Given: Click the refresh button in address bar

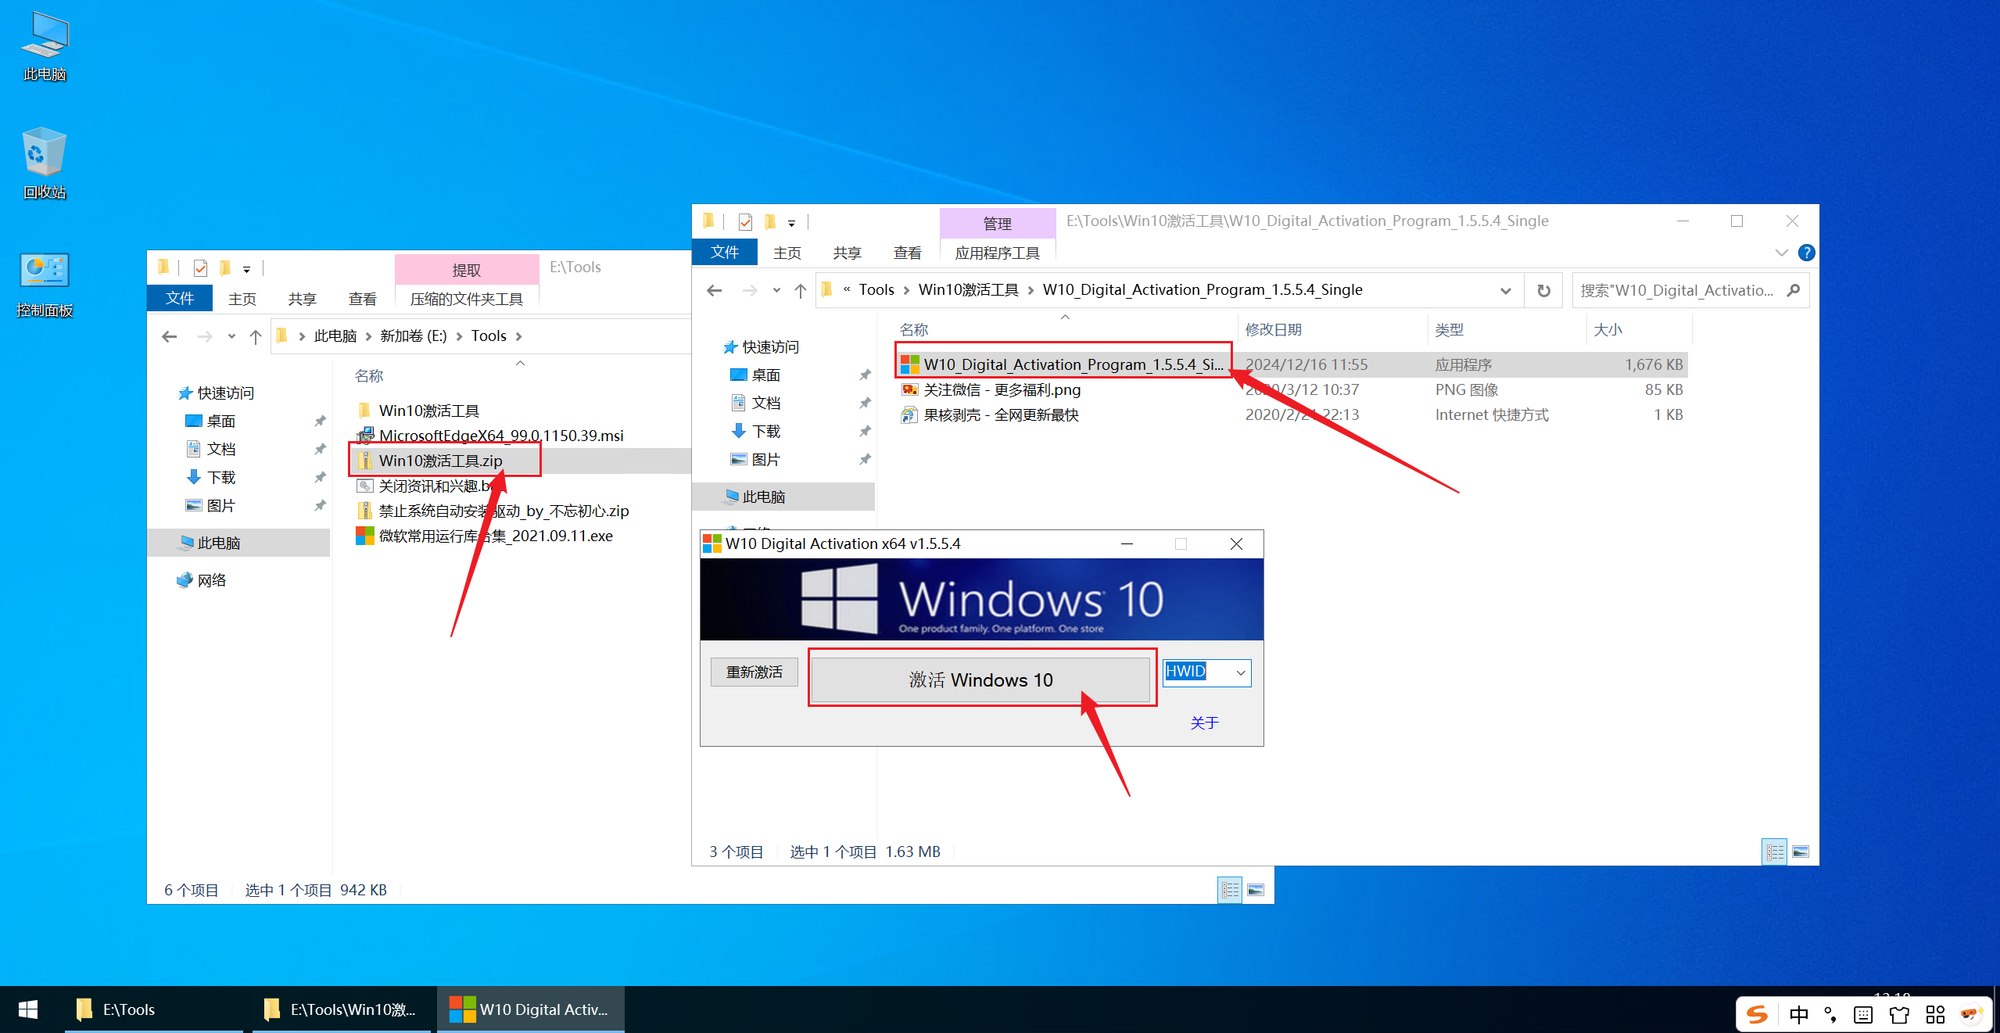Looking at the screenshot, I should click(x=1544, y=290).
